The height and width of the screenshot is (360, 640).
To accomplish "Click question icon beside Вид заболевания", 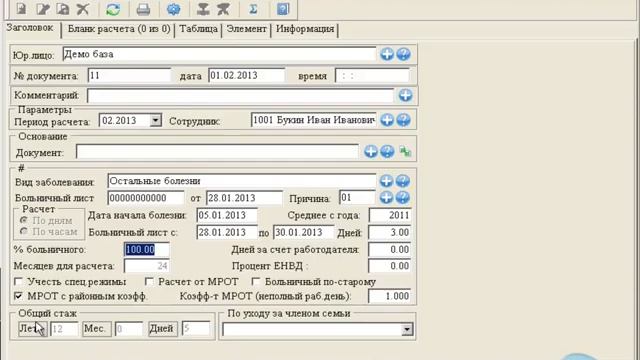I will point(402,181).
